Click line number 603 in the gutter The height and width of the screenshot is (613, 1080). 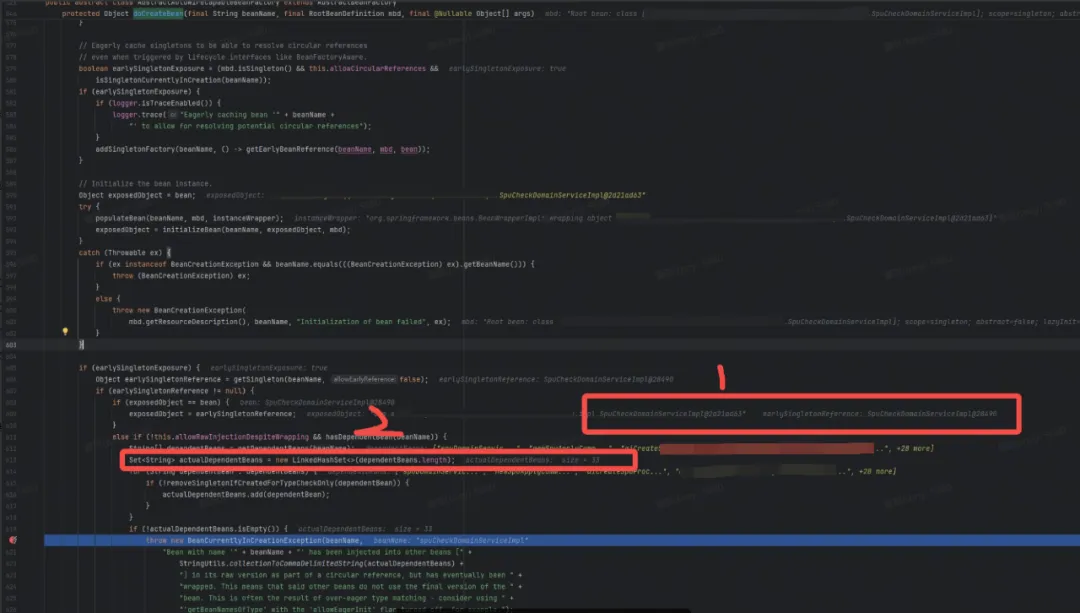click(x=11, y=345)
